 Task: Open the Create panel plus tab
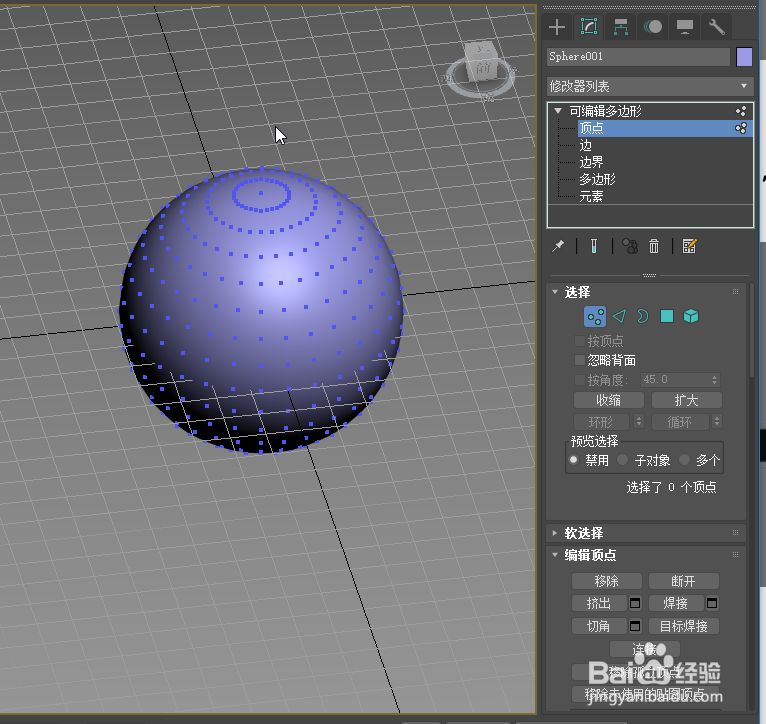557,27
